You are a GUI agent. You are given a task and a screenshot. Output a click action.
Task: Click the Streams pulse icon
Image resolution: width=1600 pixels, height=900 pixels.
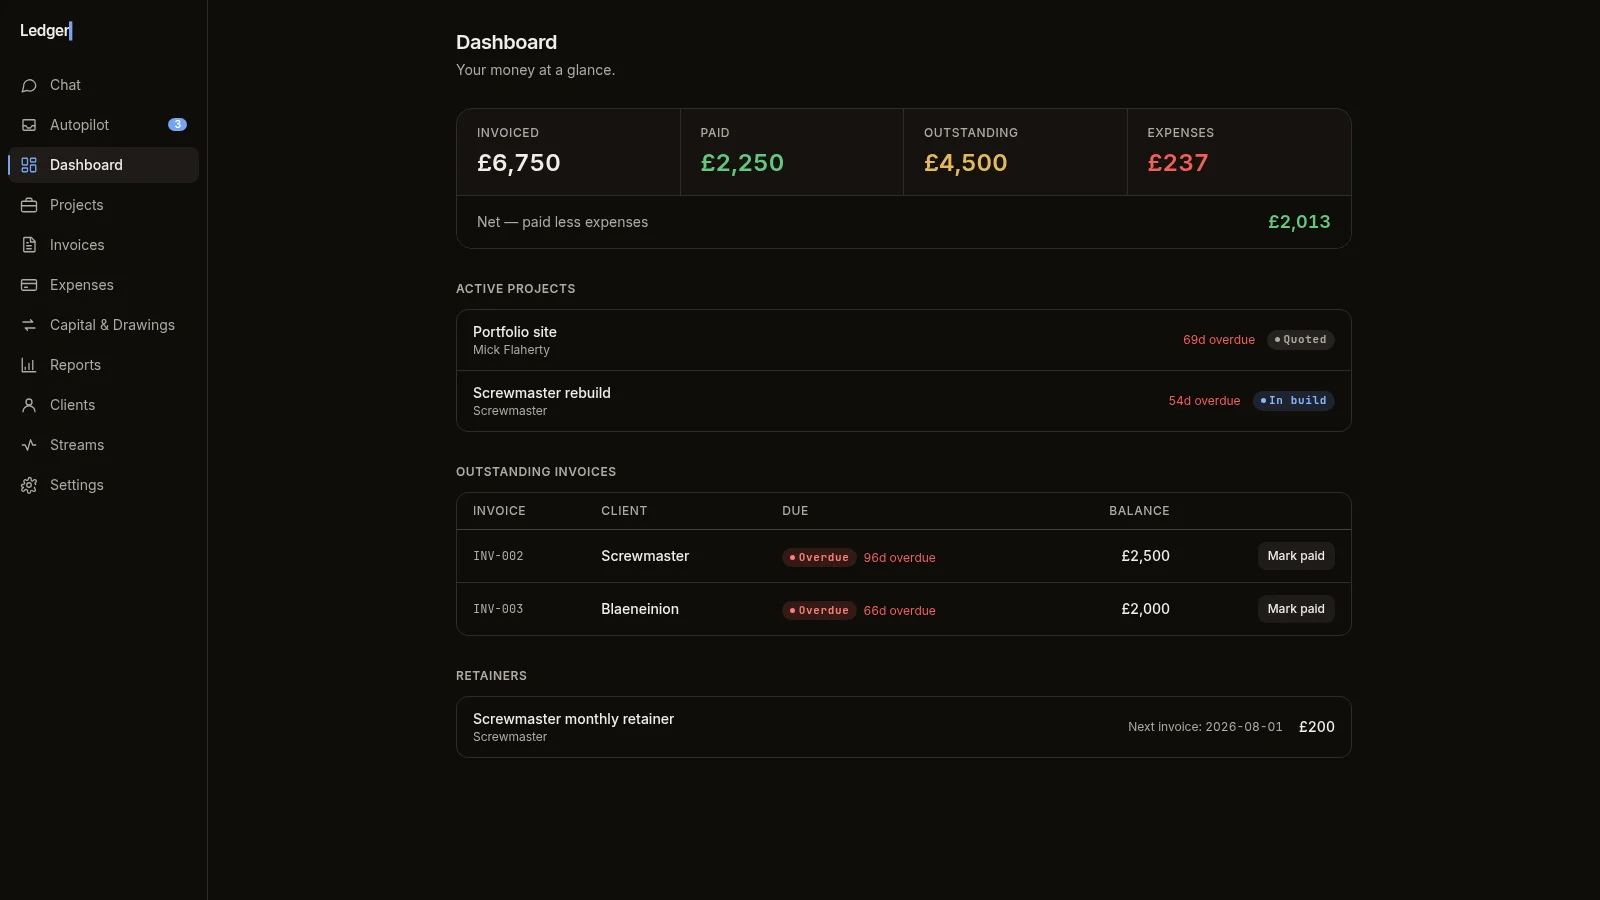pos(29,445)
